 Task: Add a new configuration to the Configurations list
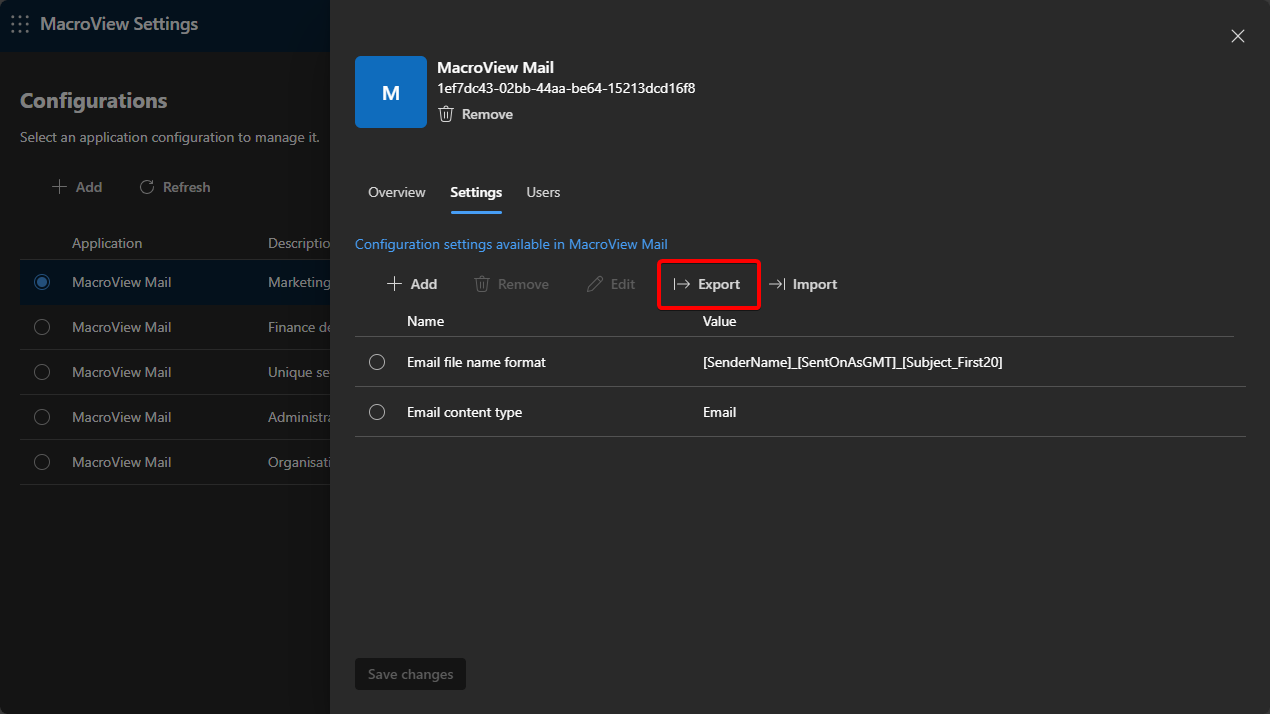(x=77, y=187)
